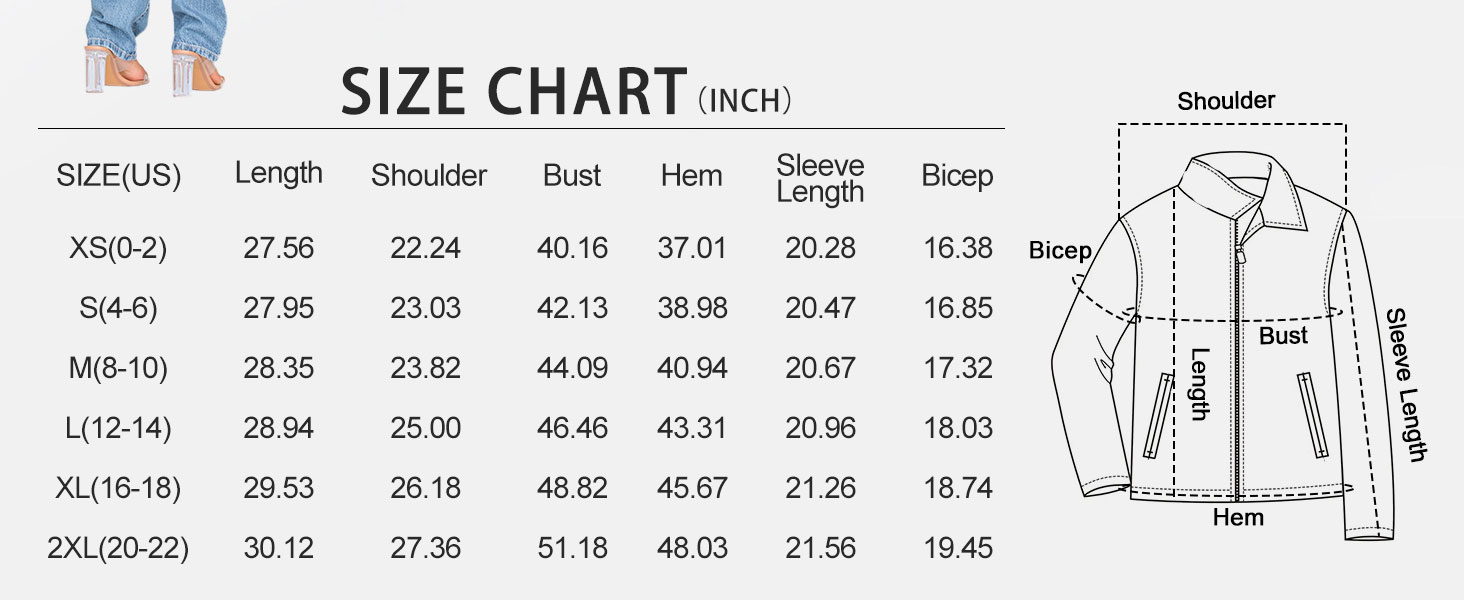Click the L(12-14) bust value 46.46
This screenshot has height=600, width=1464.
[x=572, y=428]
